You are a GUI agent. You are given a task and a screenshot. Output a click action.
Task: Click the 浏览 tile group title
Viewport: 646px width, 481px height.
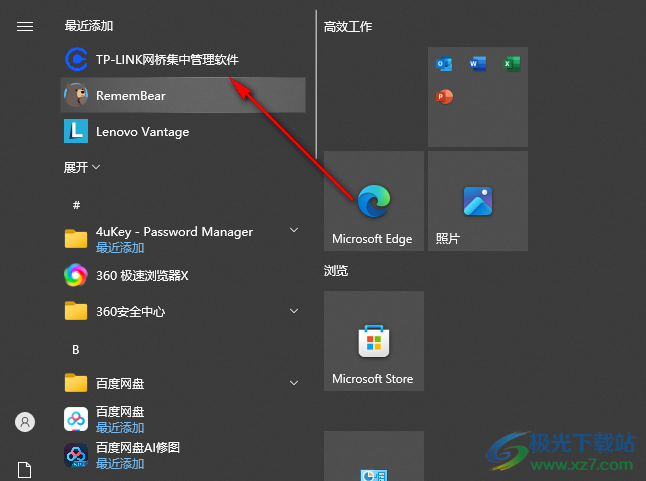coord(336,271)
